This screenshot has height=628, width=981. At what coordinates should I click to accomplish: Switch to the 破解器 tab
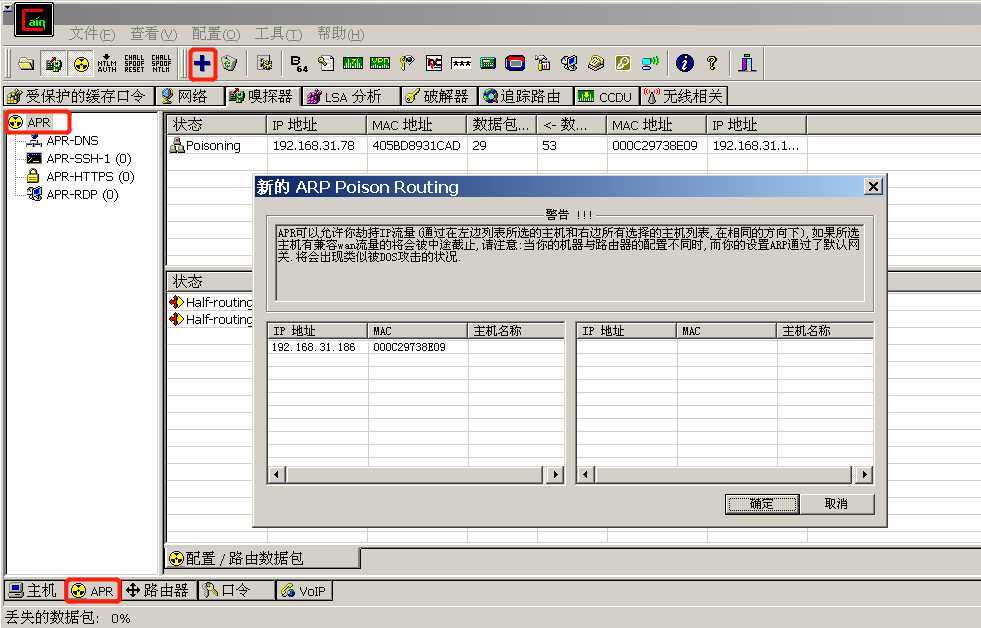tap(437, 96)
